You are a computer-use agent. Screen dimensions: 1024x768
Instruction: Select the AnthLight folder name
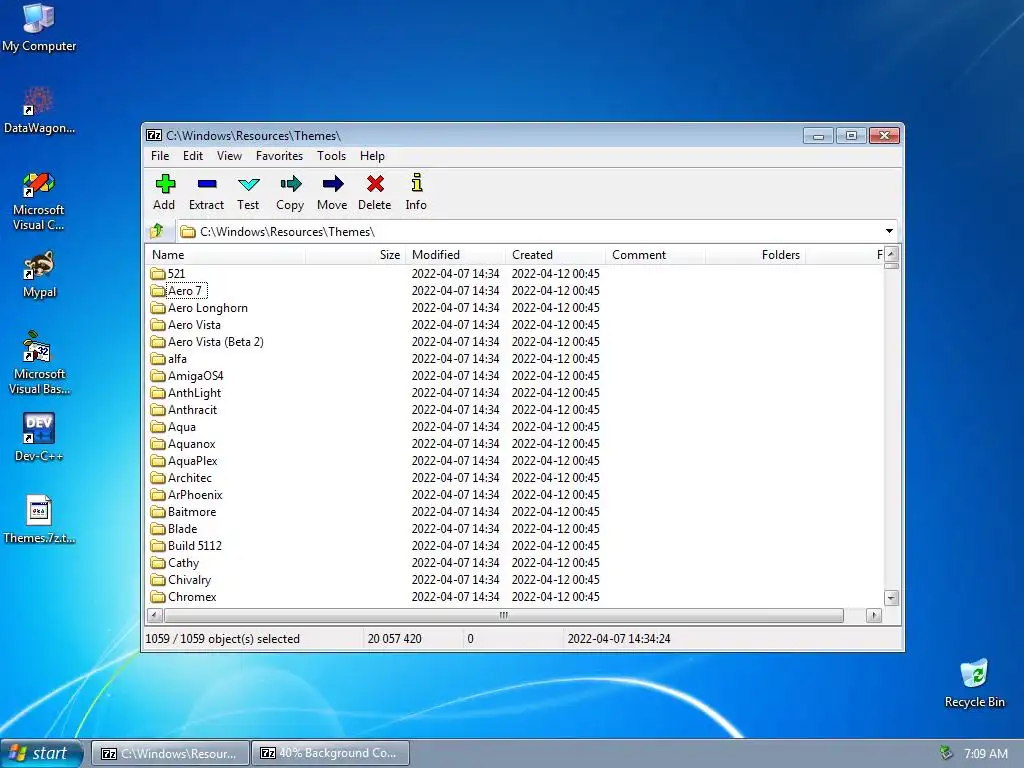pyautogui.click(x=194, y=392)
